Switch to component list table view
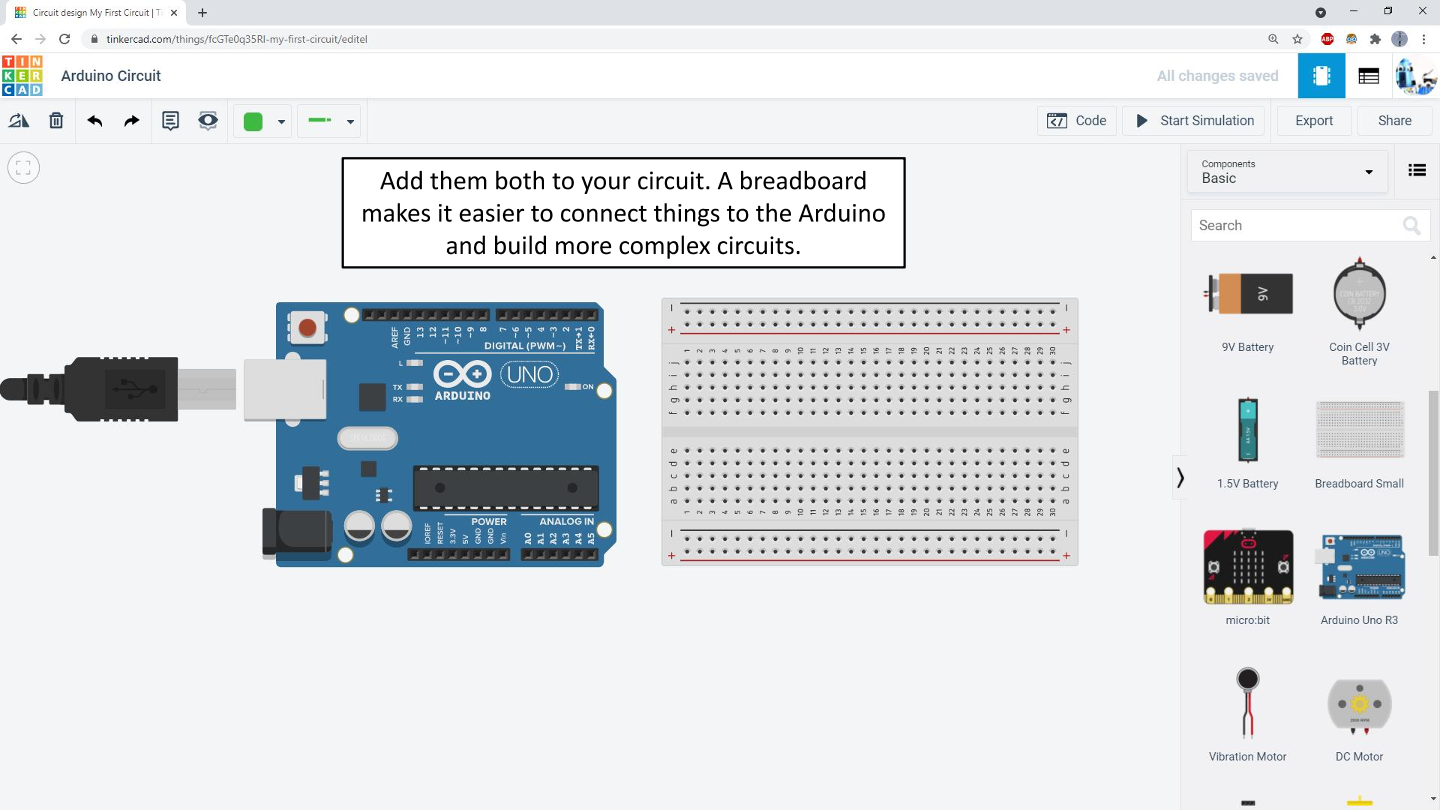This screenshot has width=1440, height=810. (1368, 76)
